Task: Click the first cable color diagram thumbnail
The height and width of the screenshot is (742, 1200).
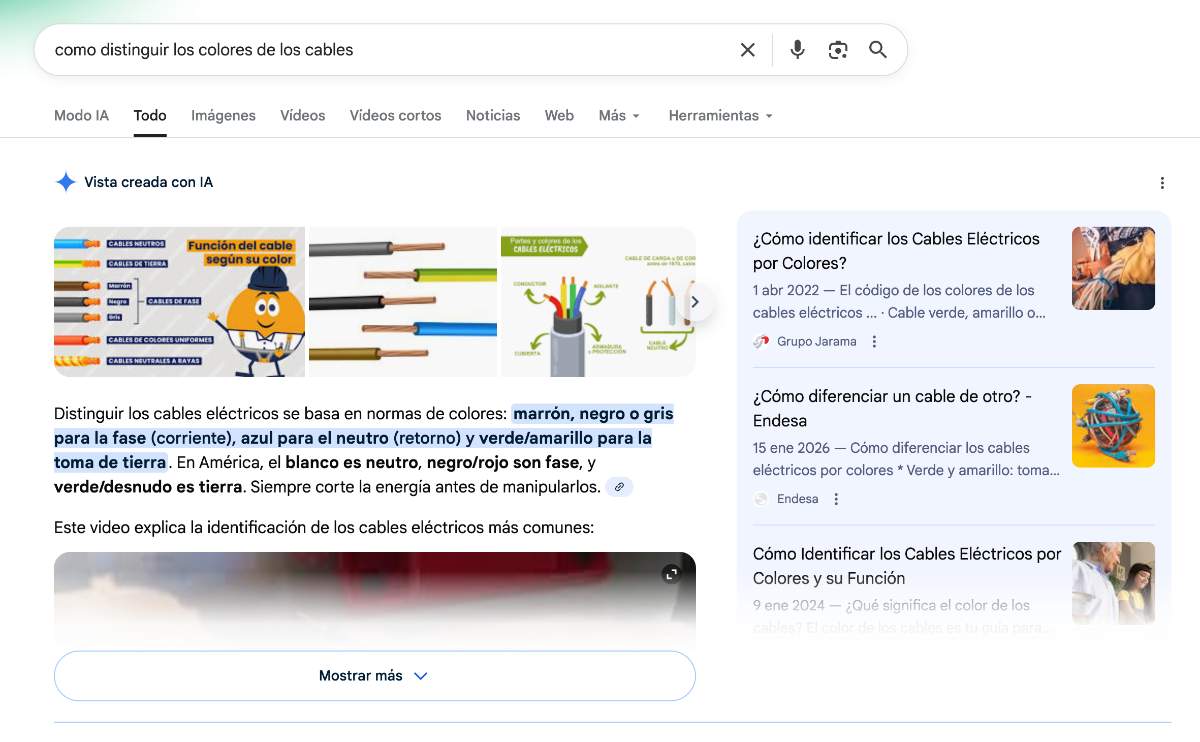Action: 179,301
